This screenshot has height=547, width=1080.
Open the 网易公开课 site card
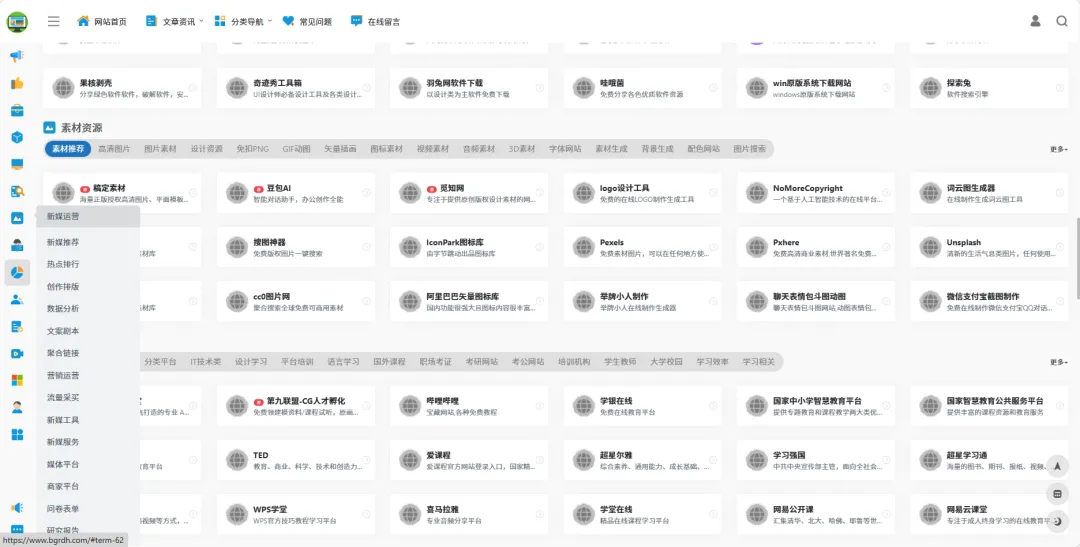click(x=816, y=515)
